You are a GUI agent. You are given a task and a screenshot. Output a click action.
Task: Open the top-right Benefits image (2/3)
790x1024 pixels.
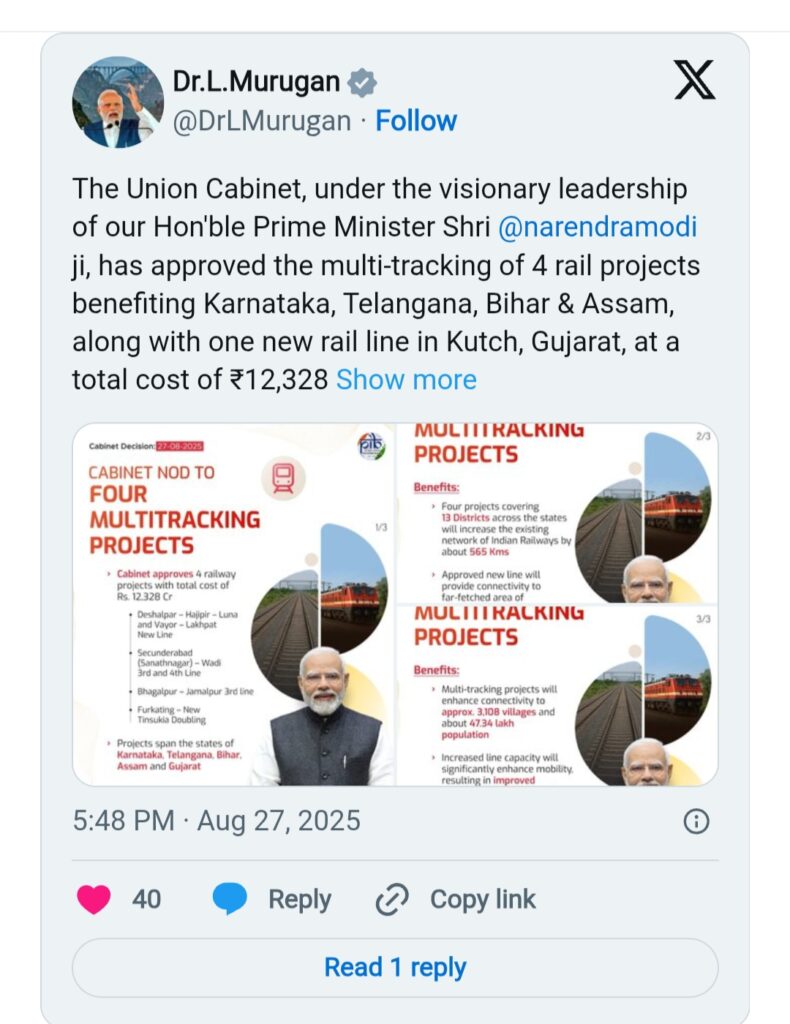pyautogui.click(x=557, y=513)
